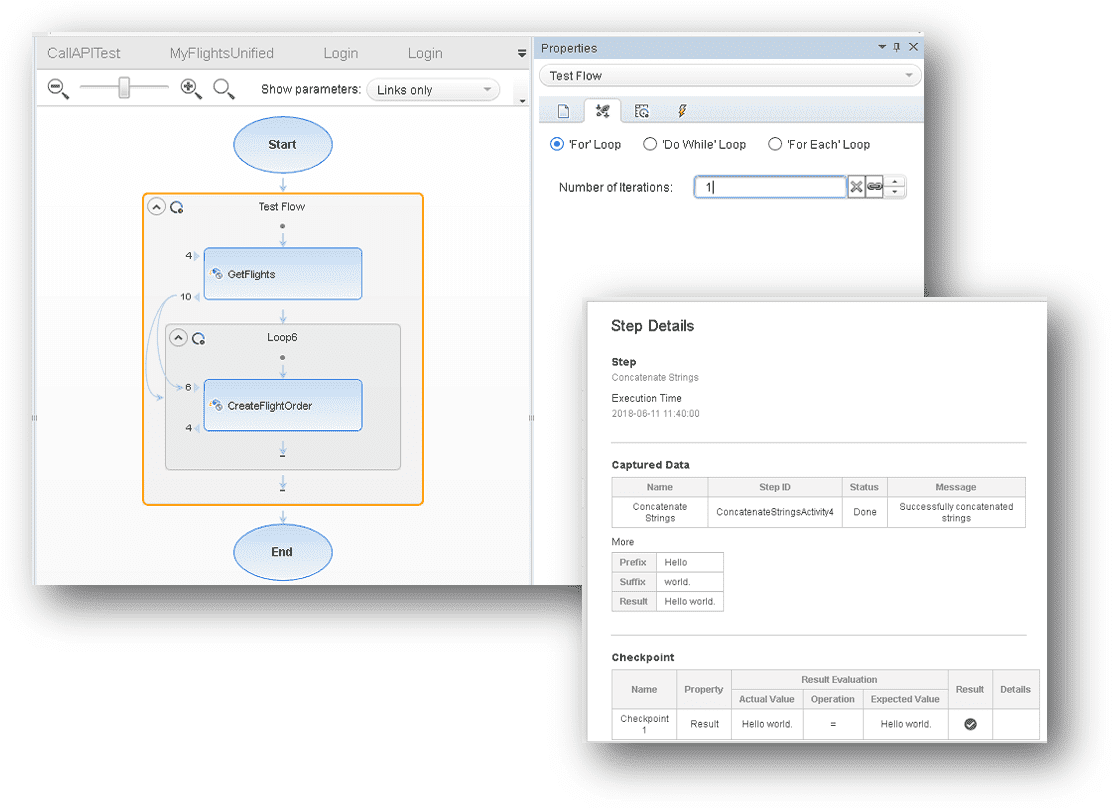Click the GetFlights step icon
Viewport: 1112px width, 808px height.
coord(217,273)
